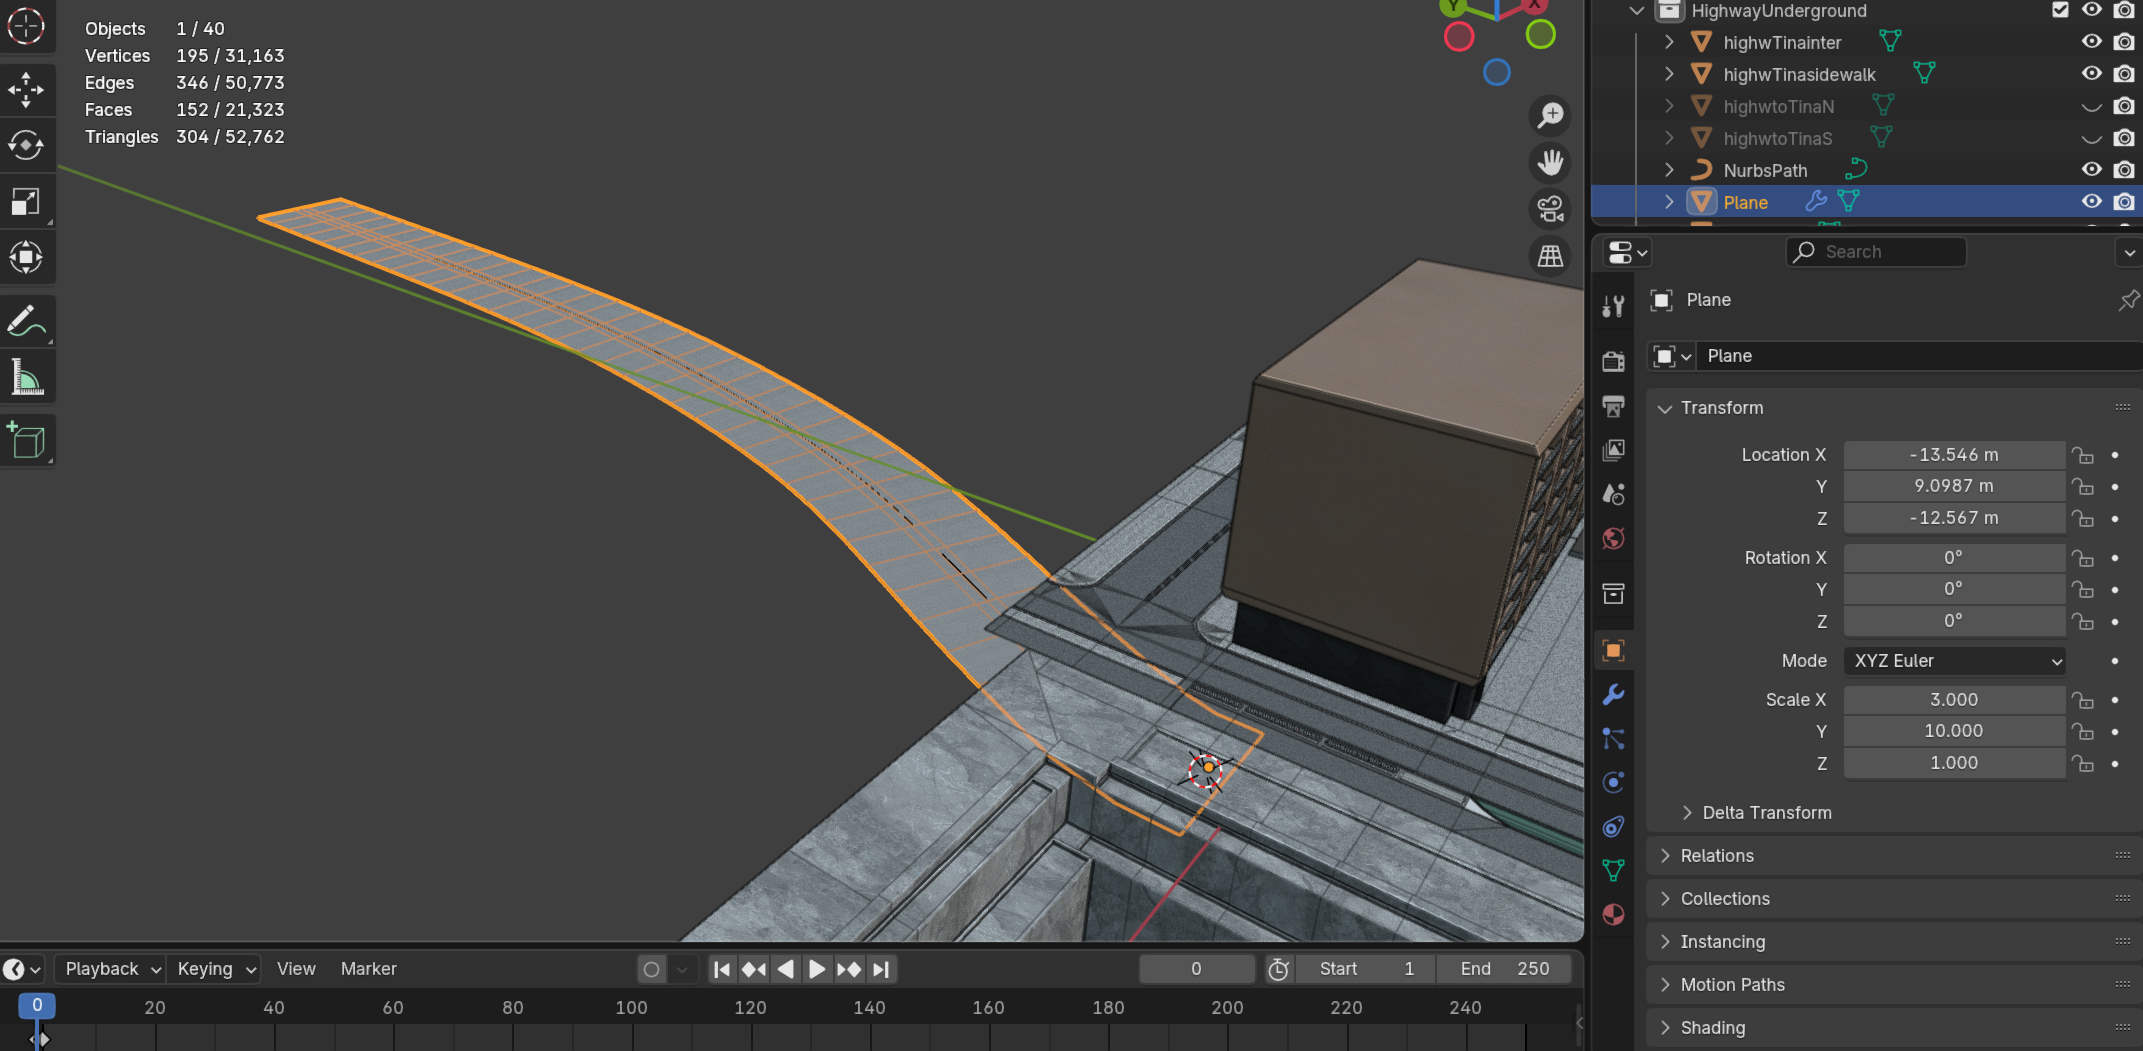Toggle HighwayUnderground collection checkbox
This screenshot has width=2143, height=1051.
2060,10
